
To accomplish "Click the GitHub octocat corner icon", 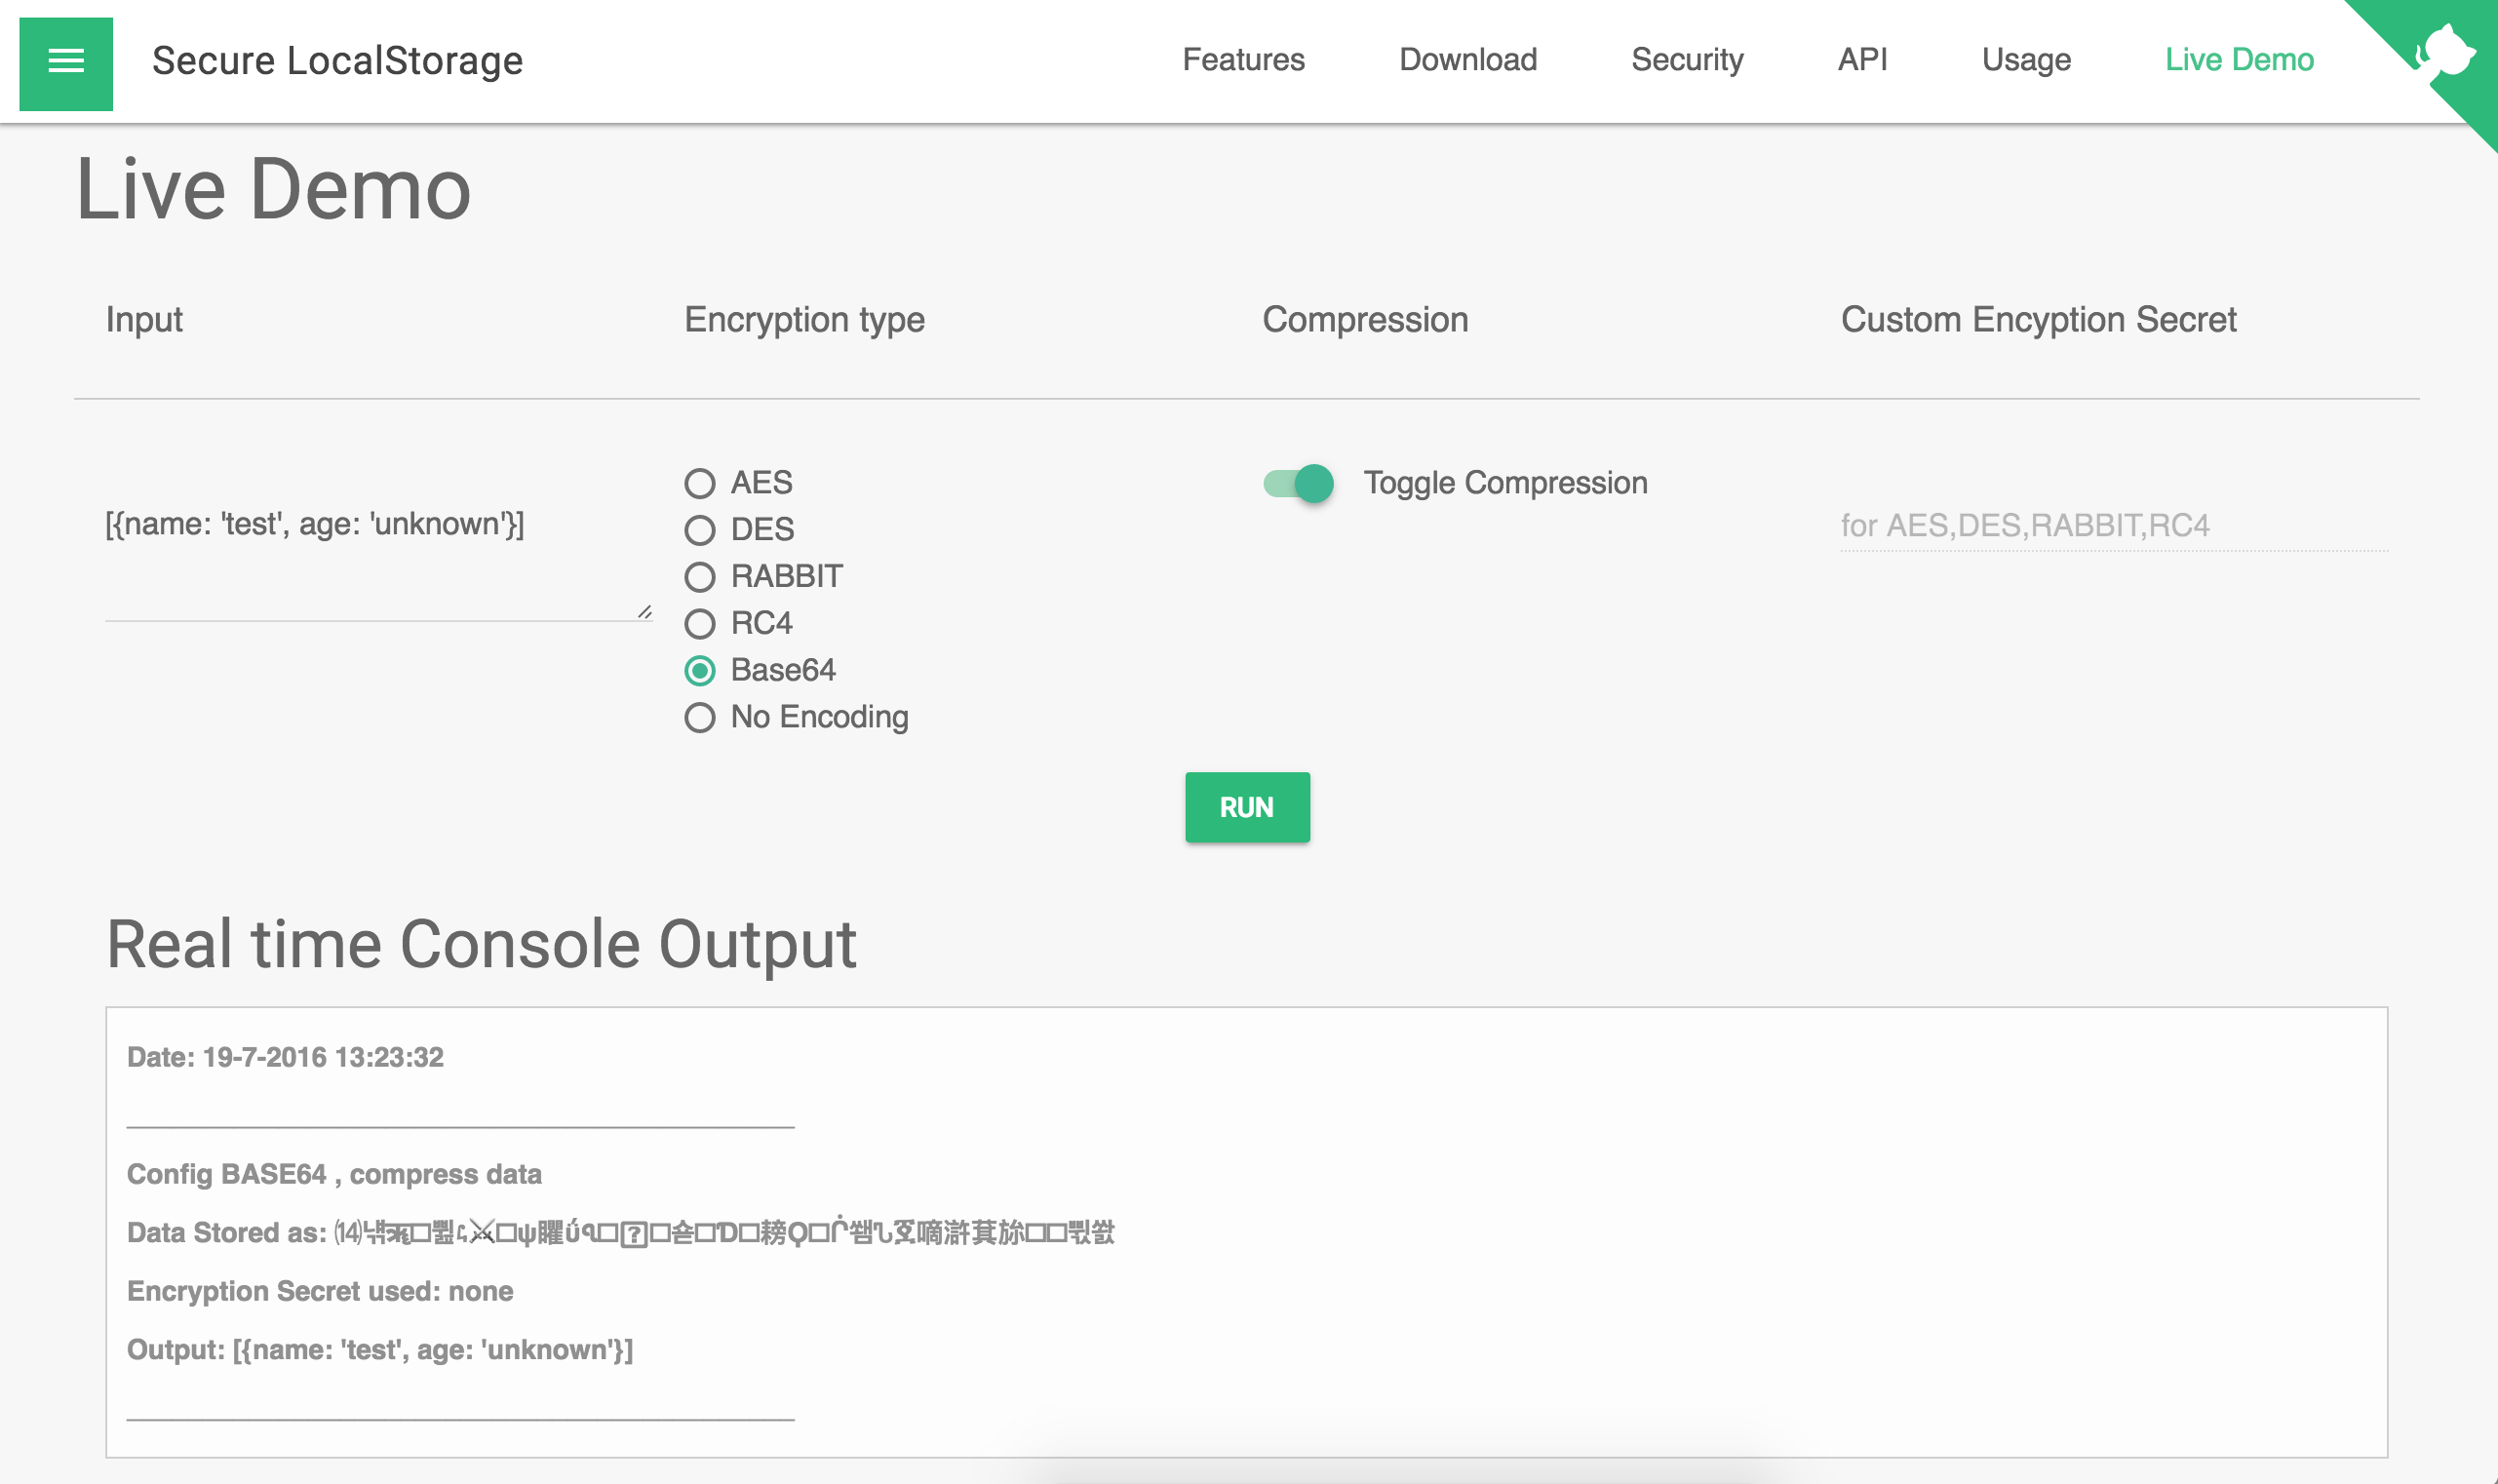I will pos(2445,52).
